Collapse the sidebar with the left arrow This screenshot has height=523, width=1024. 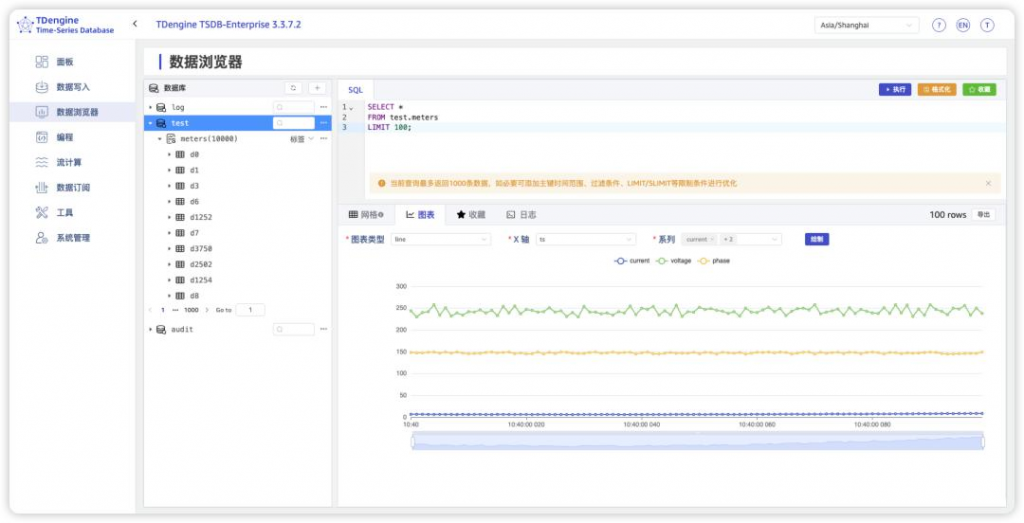[135, 24]
